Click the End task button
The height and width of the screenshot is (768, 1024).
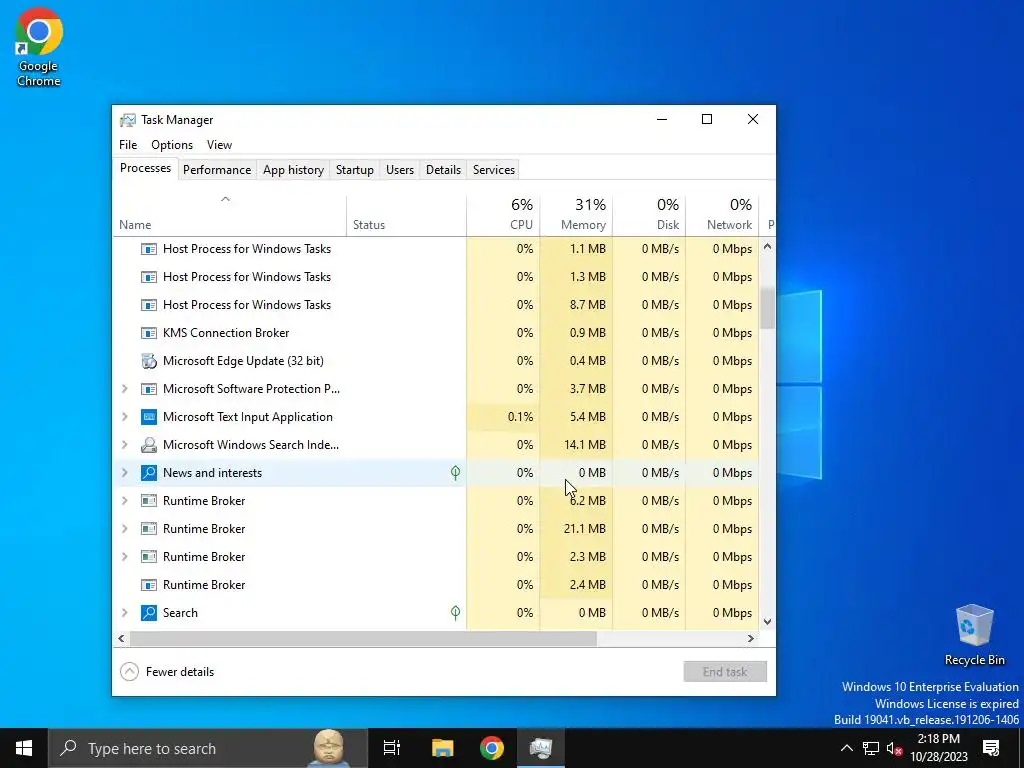(x=725, y=672)
